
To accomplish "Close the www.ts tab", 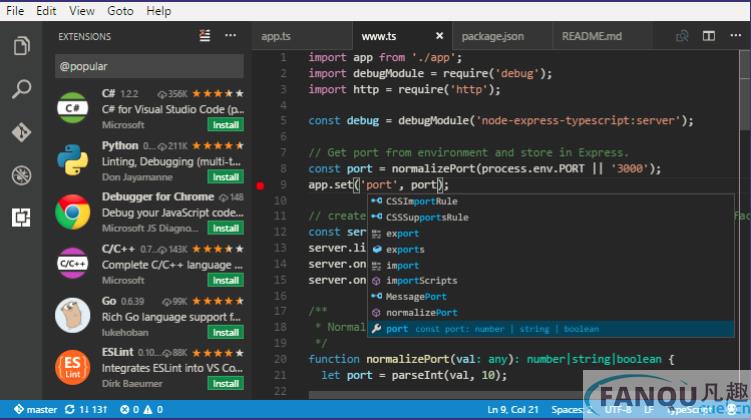I will coord(439,36).
